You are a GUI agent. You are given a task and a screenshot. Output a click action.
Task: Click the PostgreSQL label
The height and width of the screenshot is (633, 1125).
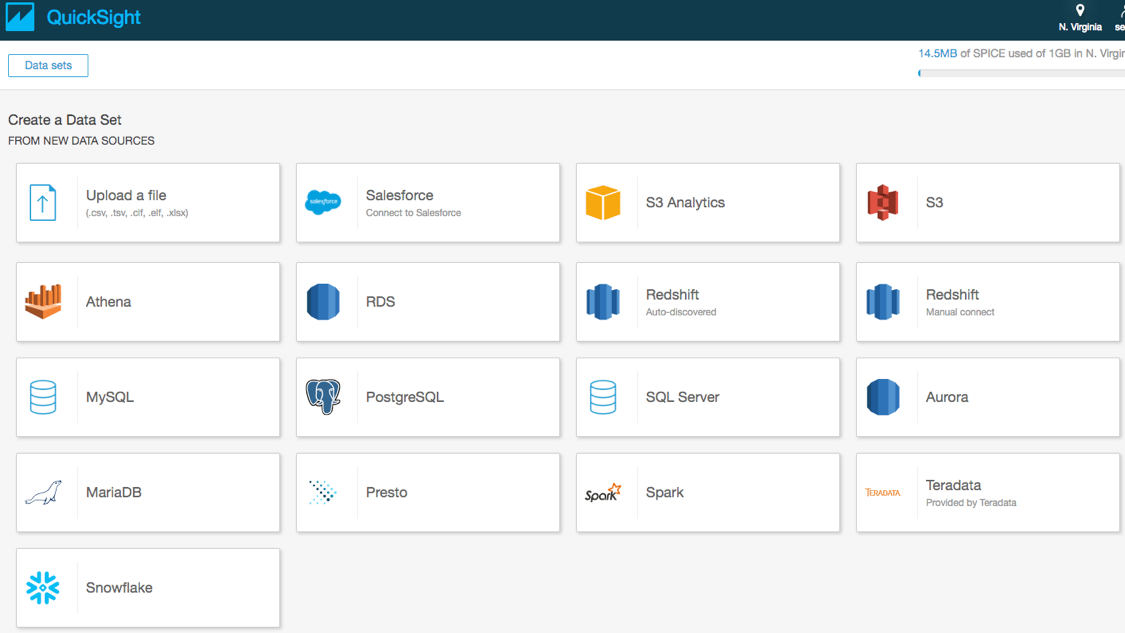pos(405,397)
